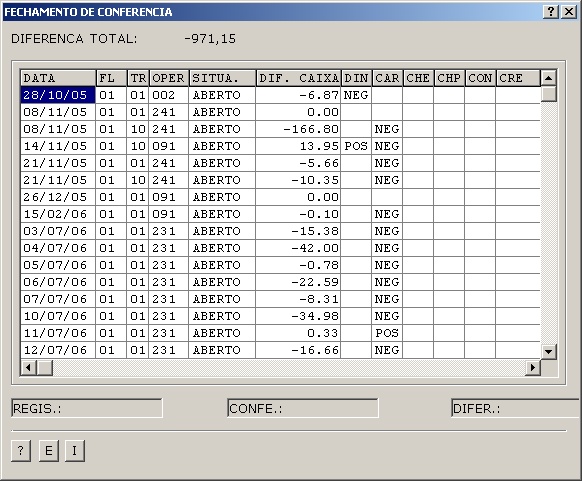Select the date 04/07/06
The image size is (582, 481).
coord(55,248)
